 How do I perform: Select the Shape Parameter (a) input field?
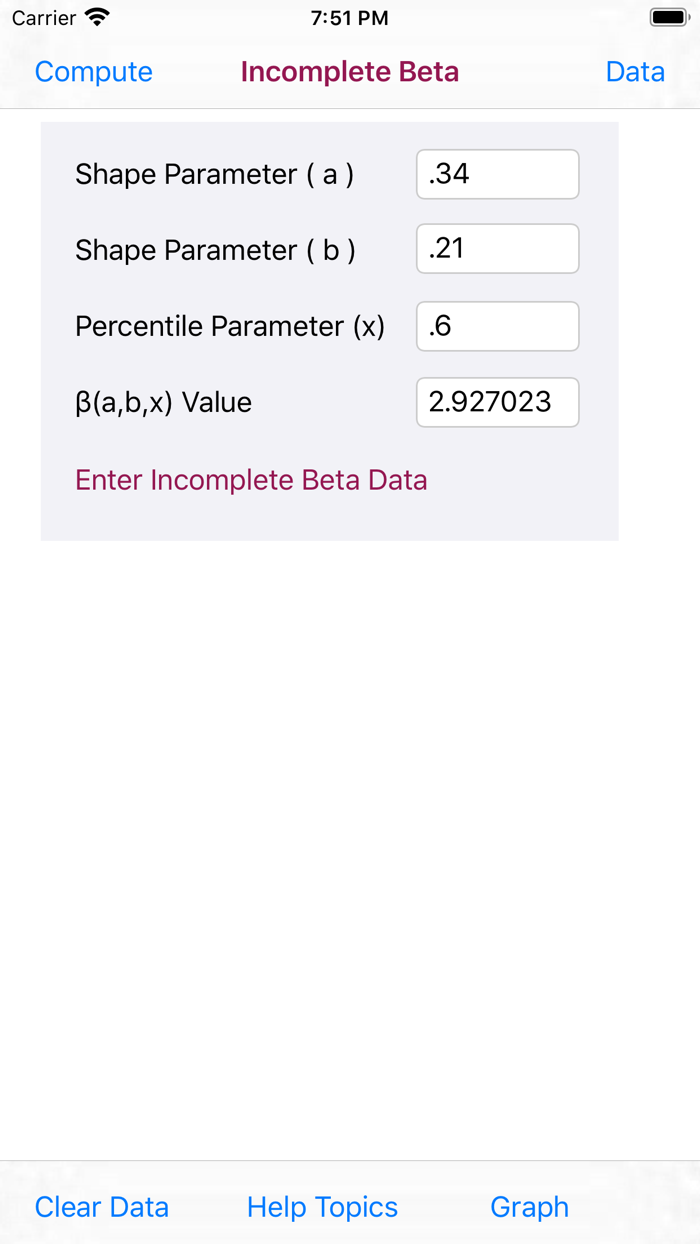click(497, 174)
